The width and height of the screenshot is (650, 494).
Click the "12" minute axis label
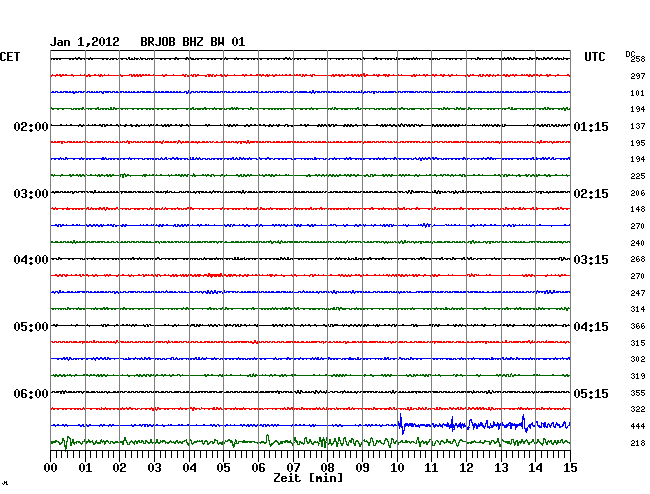(466, 468)
